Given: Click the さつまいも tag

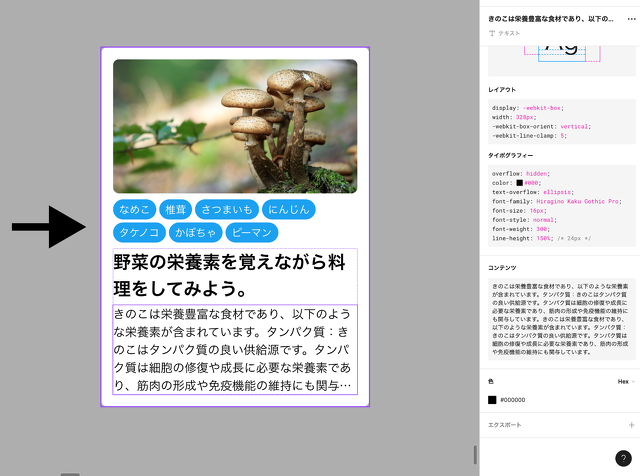Looking at the screenshot, I should [227, 209].
